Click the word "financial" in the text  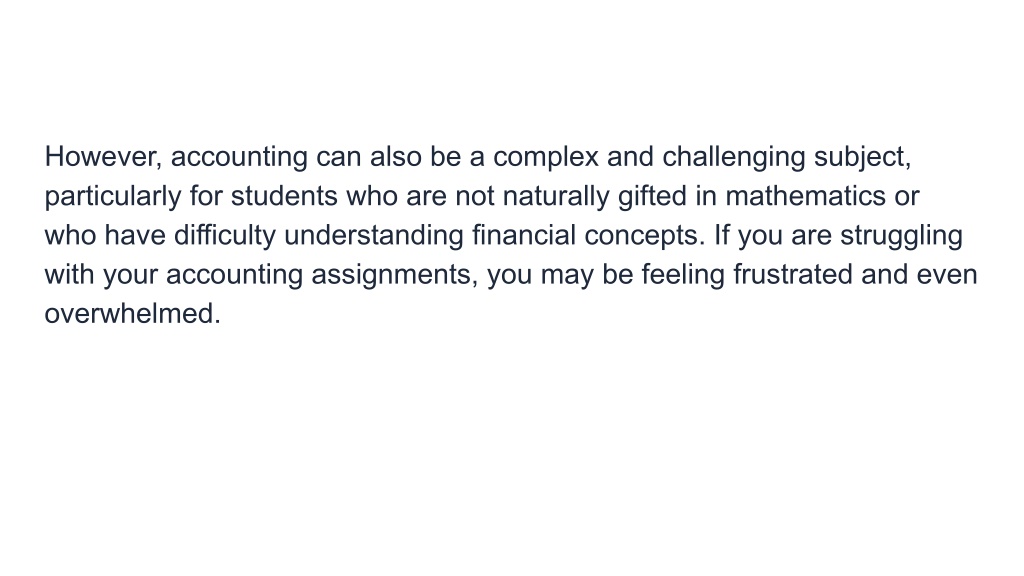pyautogui.click(x=524, y=236)
